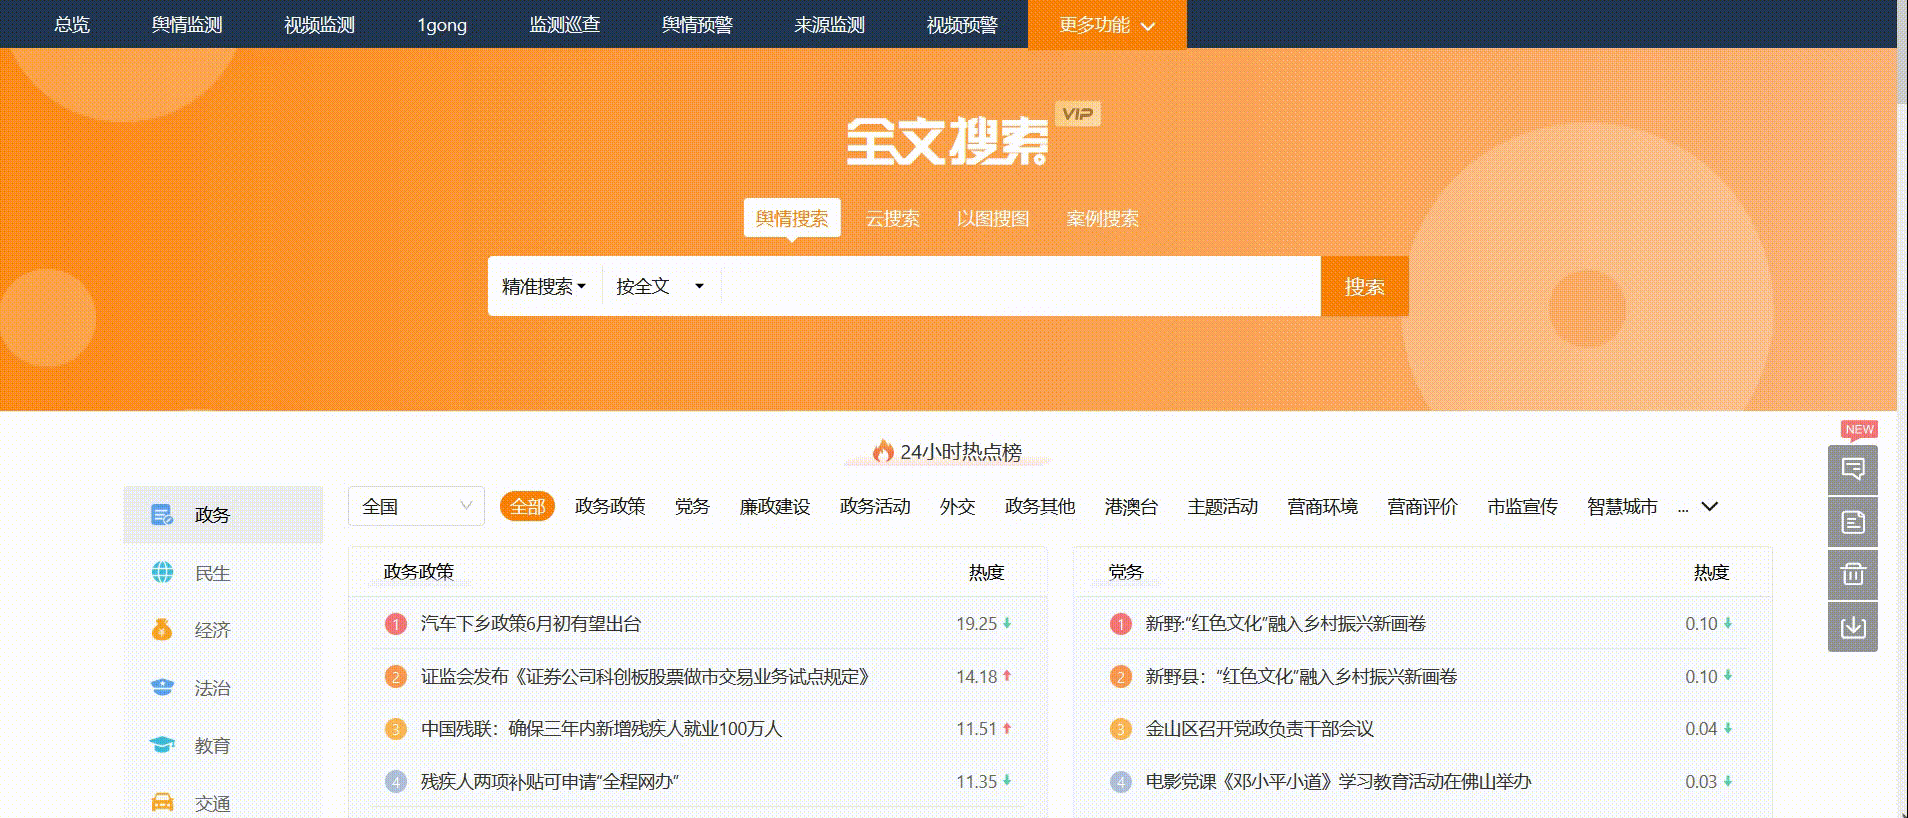Switch to the 云搜索 tab
The width and height of the screenshot is (1908, 818).
pos(892,218)
